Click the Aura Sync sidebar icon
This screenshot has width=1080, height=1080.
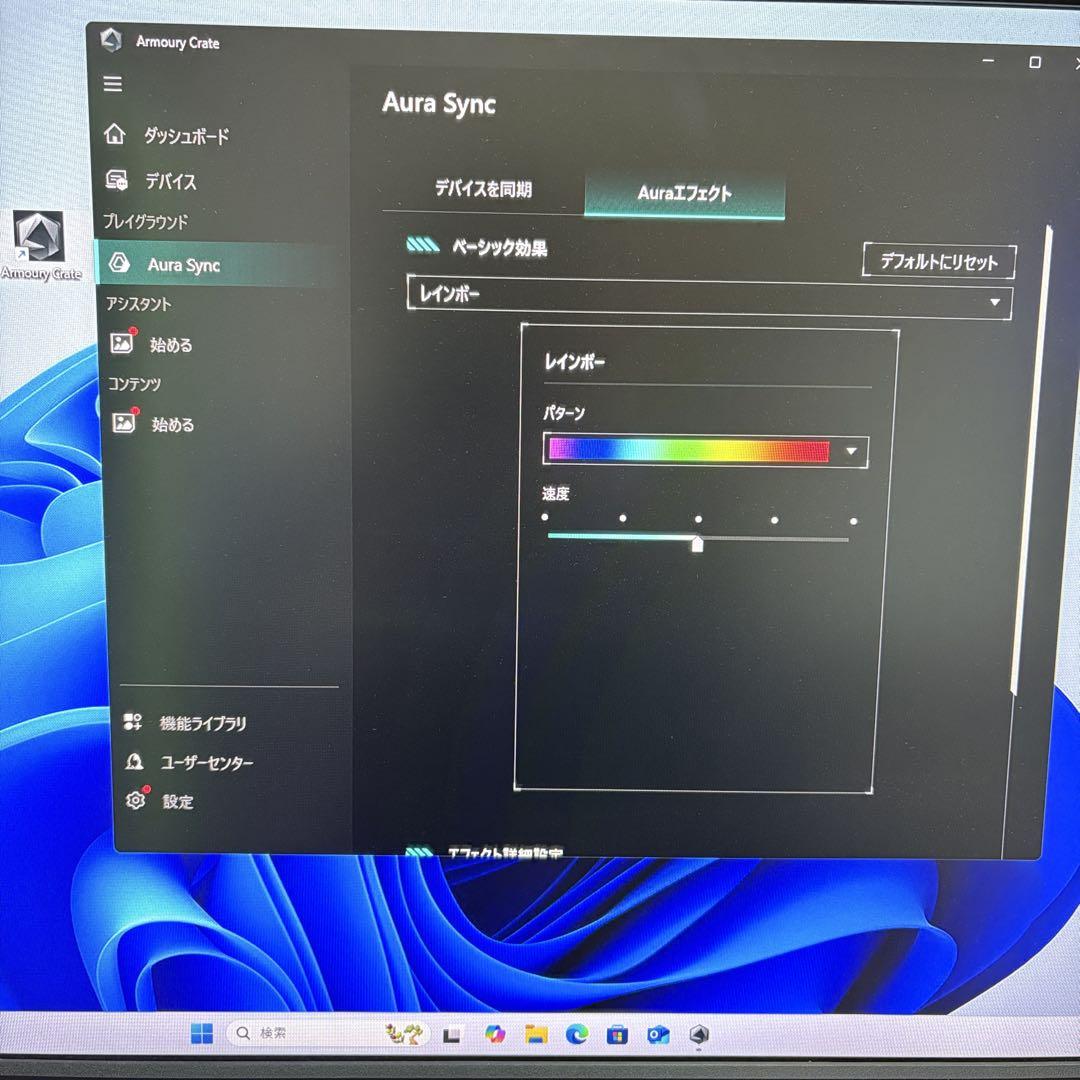[x=119, y=262]
